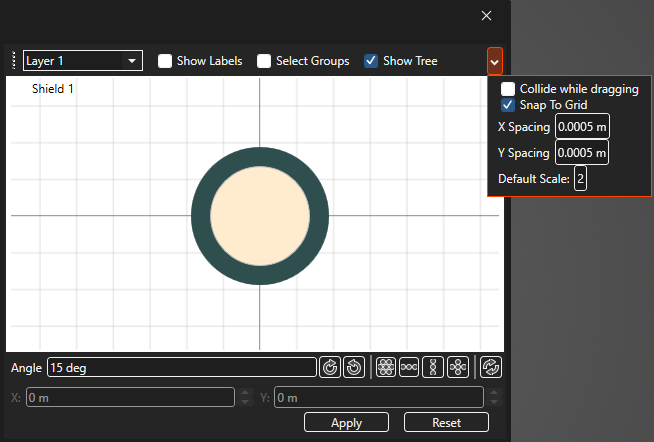Image resolution: width=654 pixels, height=442 pixels.
Task: Select the cream inner conductor circle
Action: (x=260, y=216)
